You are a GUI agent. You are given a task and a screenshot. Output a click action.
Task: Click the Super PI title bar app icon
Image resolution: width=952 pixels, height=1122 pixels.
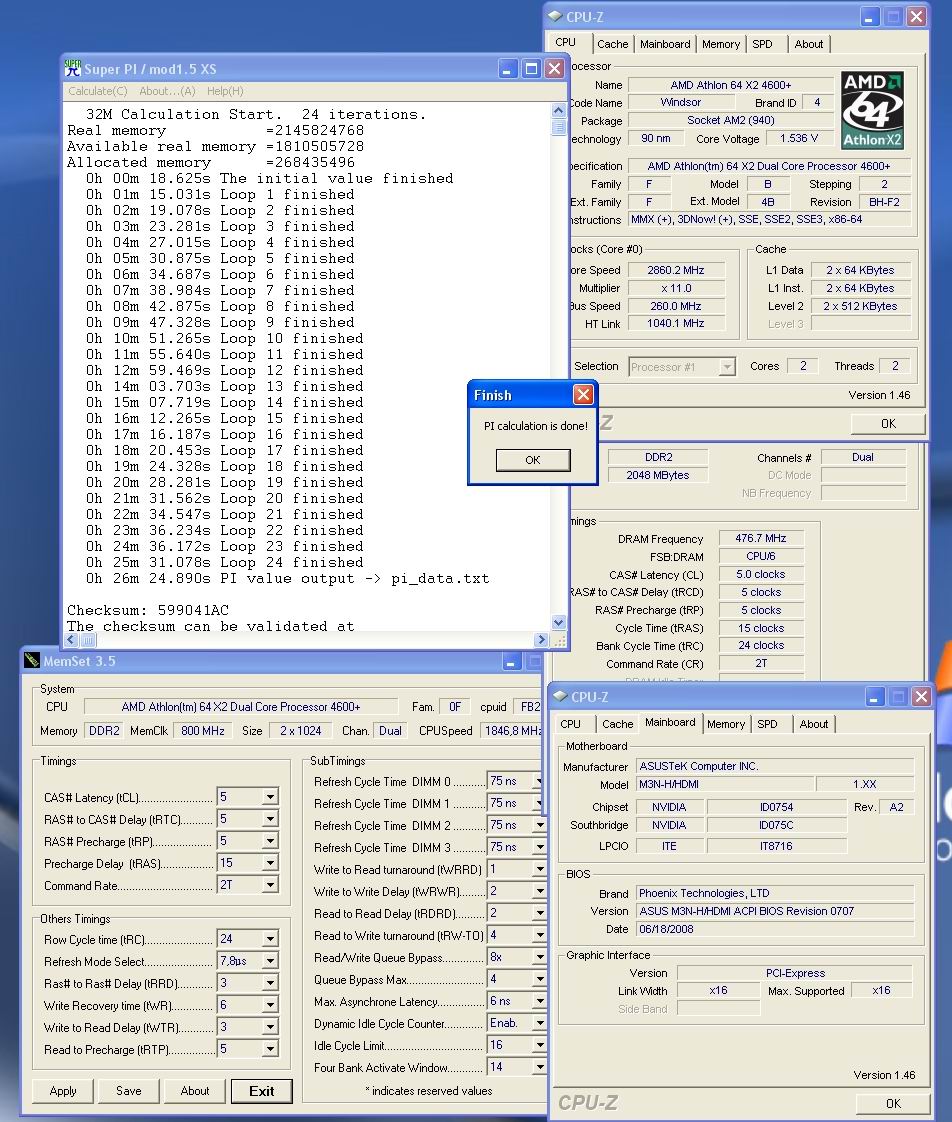72,68
